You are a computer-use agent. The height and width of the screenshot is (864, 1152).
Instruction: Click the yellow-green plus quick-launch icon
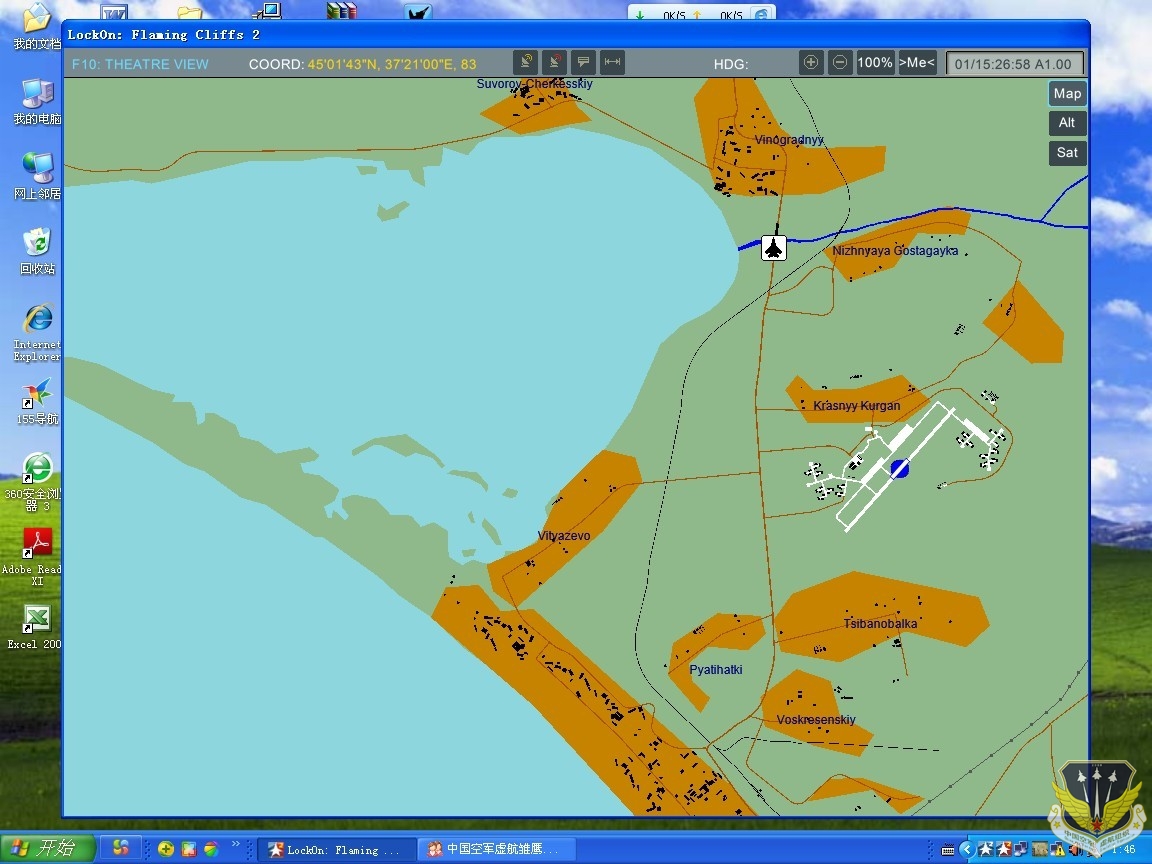(x=166, y=849)
